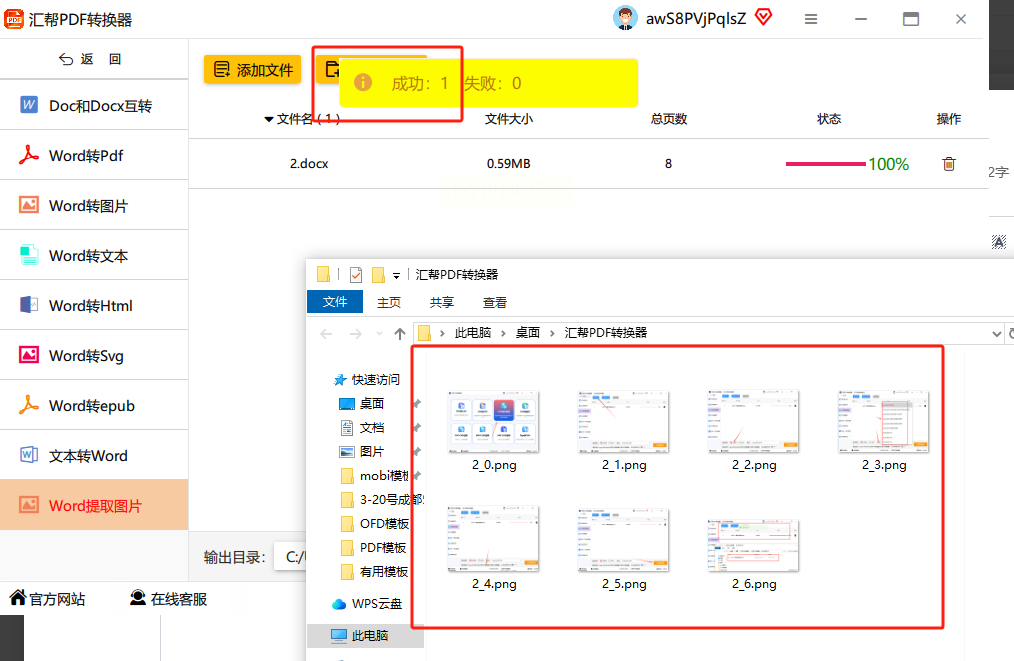
Task: Select the 2_5.png thumbnail
Action: 623,539
